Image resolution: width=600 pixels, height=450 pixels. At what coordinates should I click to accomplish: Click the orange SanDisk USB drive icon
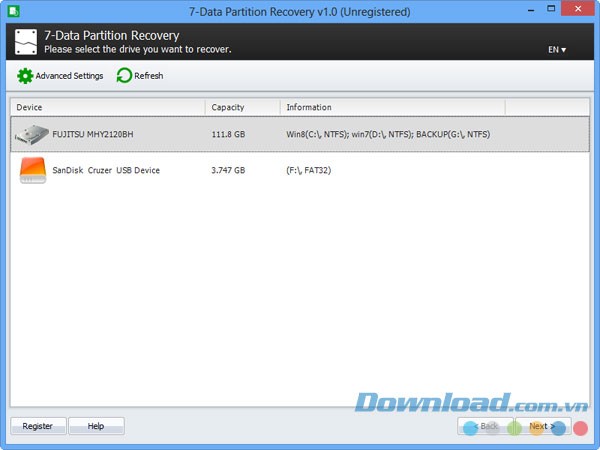(33, 170)
